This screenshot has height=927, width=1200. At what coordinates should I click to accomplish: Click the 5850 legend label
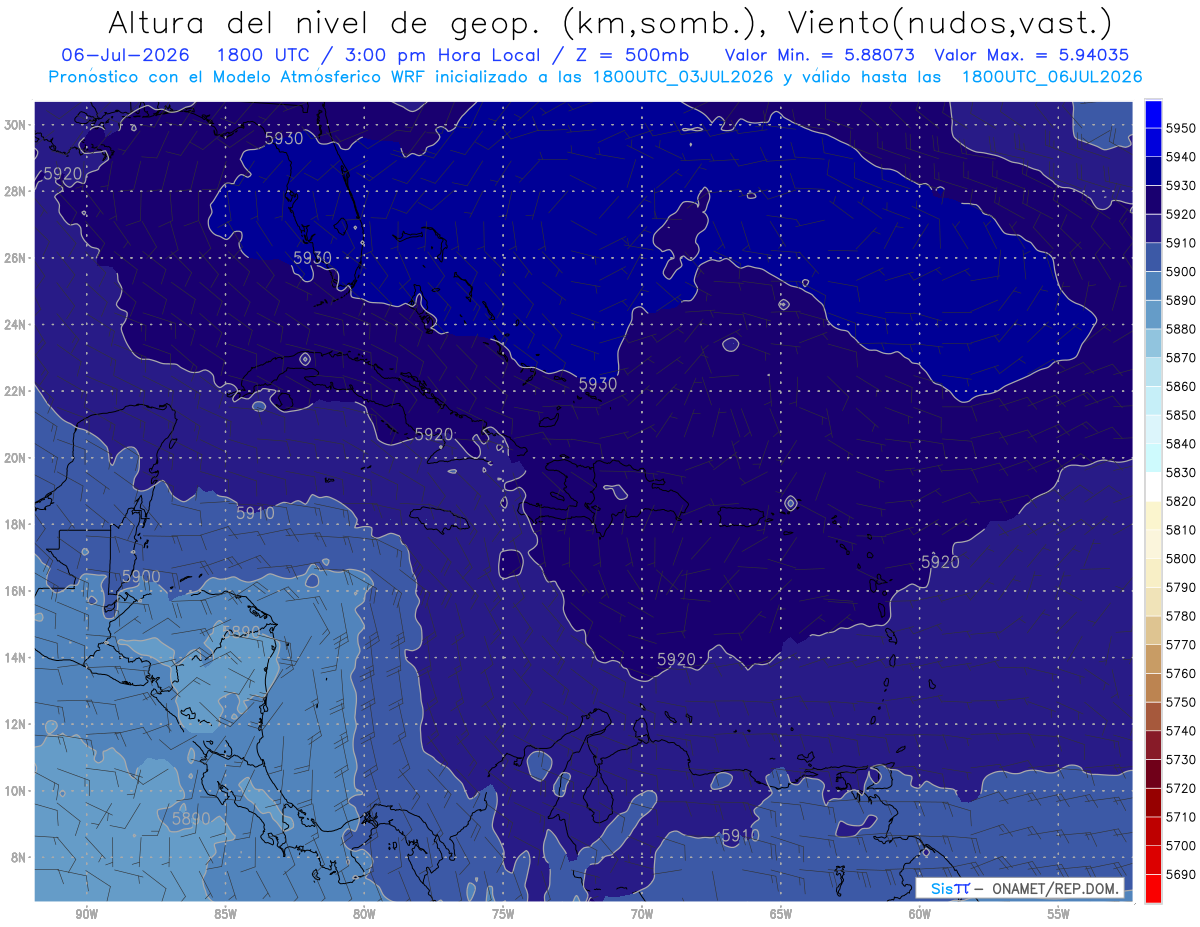pyautogui.click(x=1181, y=415)
